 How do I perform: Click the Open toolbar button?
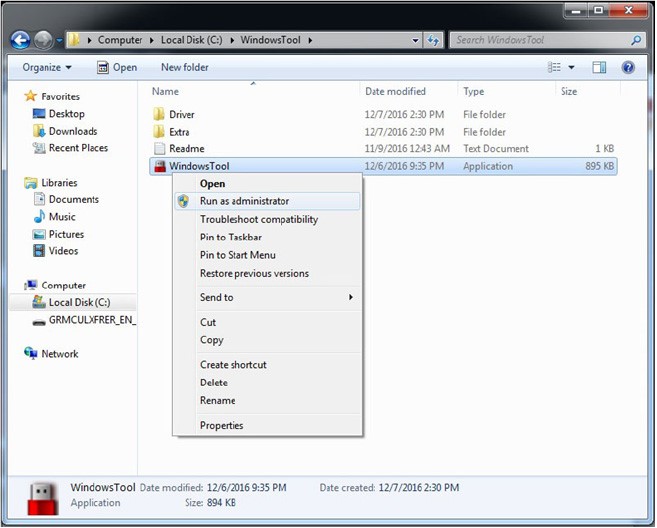(x=117, y=67)
